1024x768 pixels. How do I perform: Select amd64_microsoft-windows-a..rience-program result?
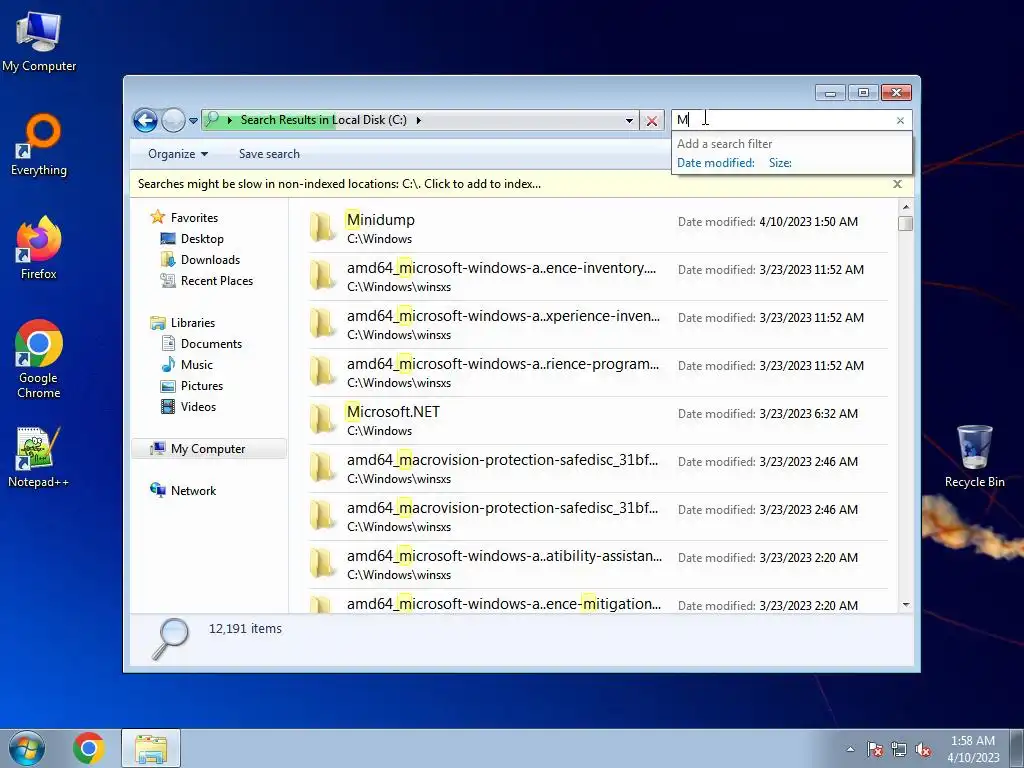598,372
